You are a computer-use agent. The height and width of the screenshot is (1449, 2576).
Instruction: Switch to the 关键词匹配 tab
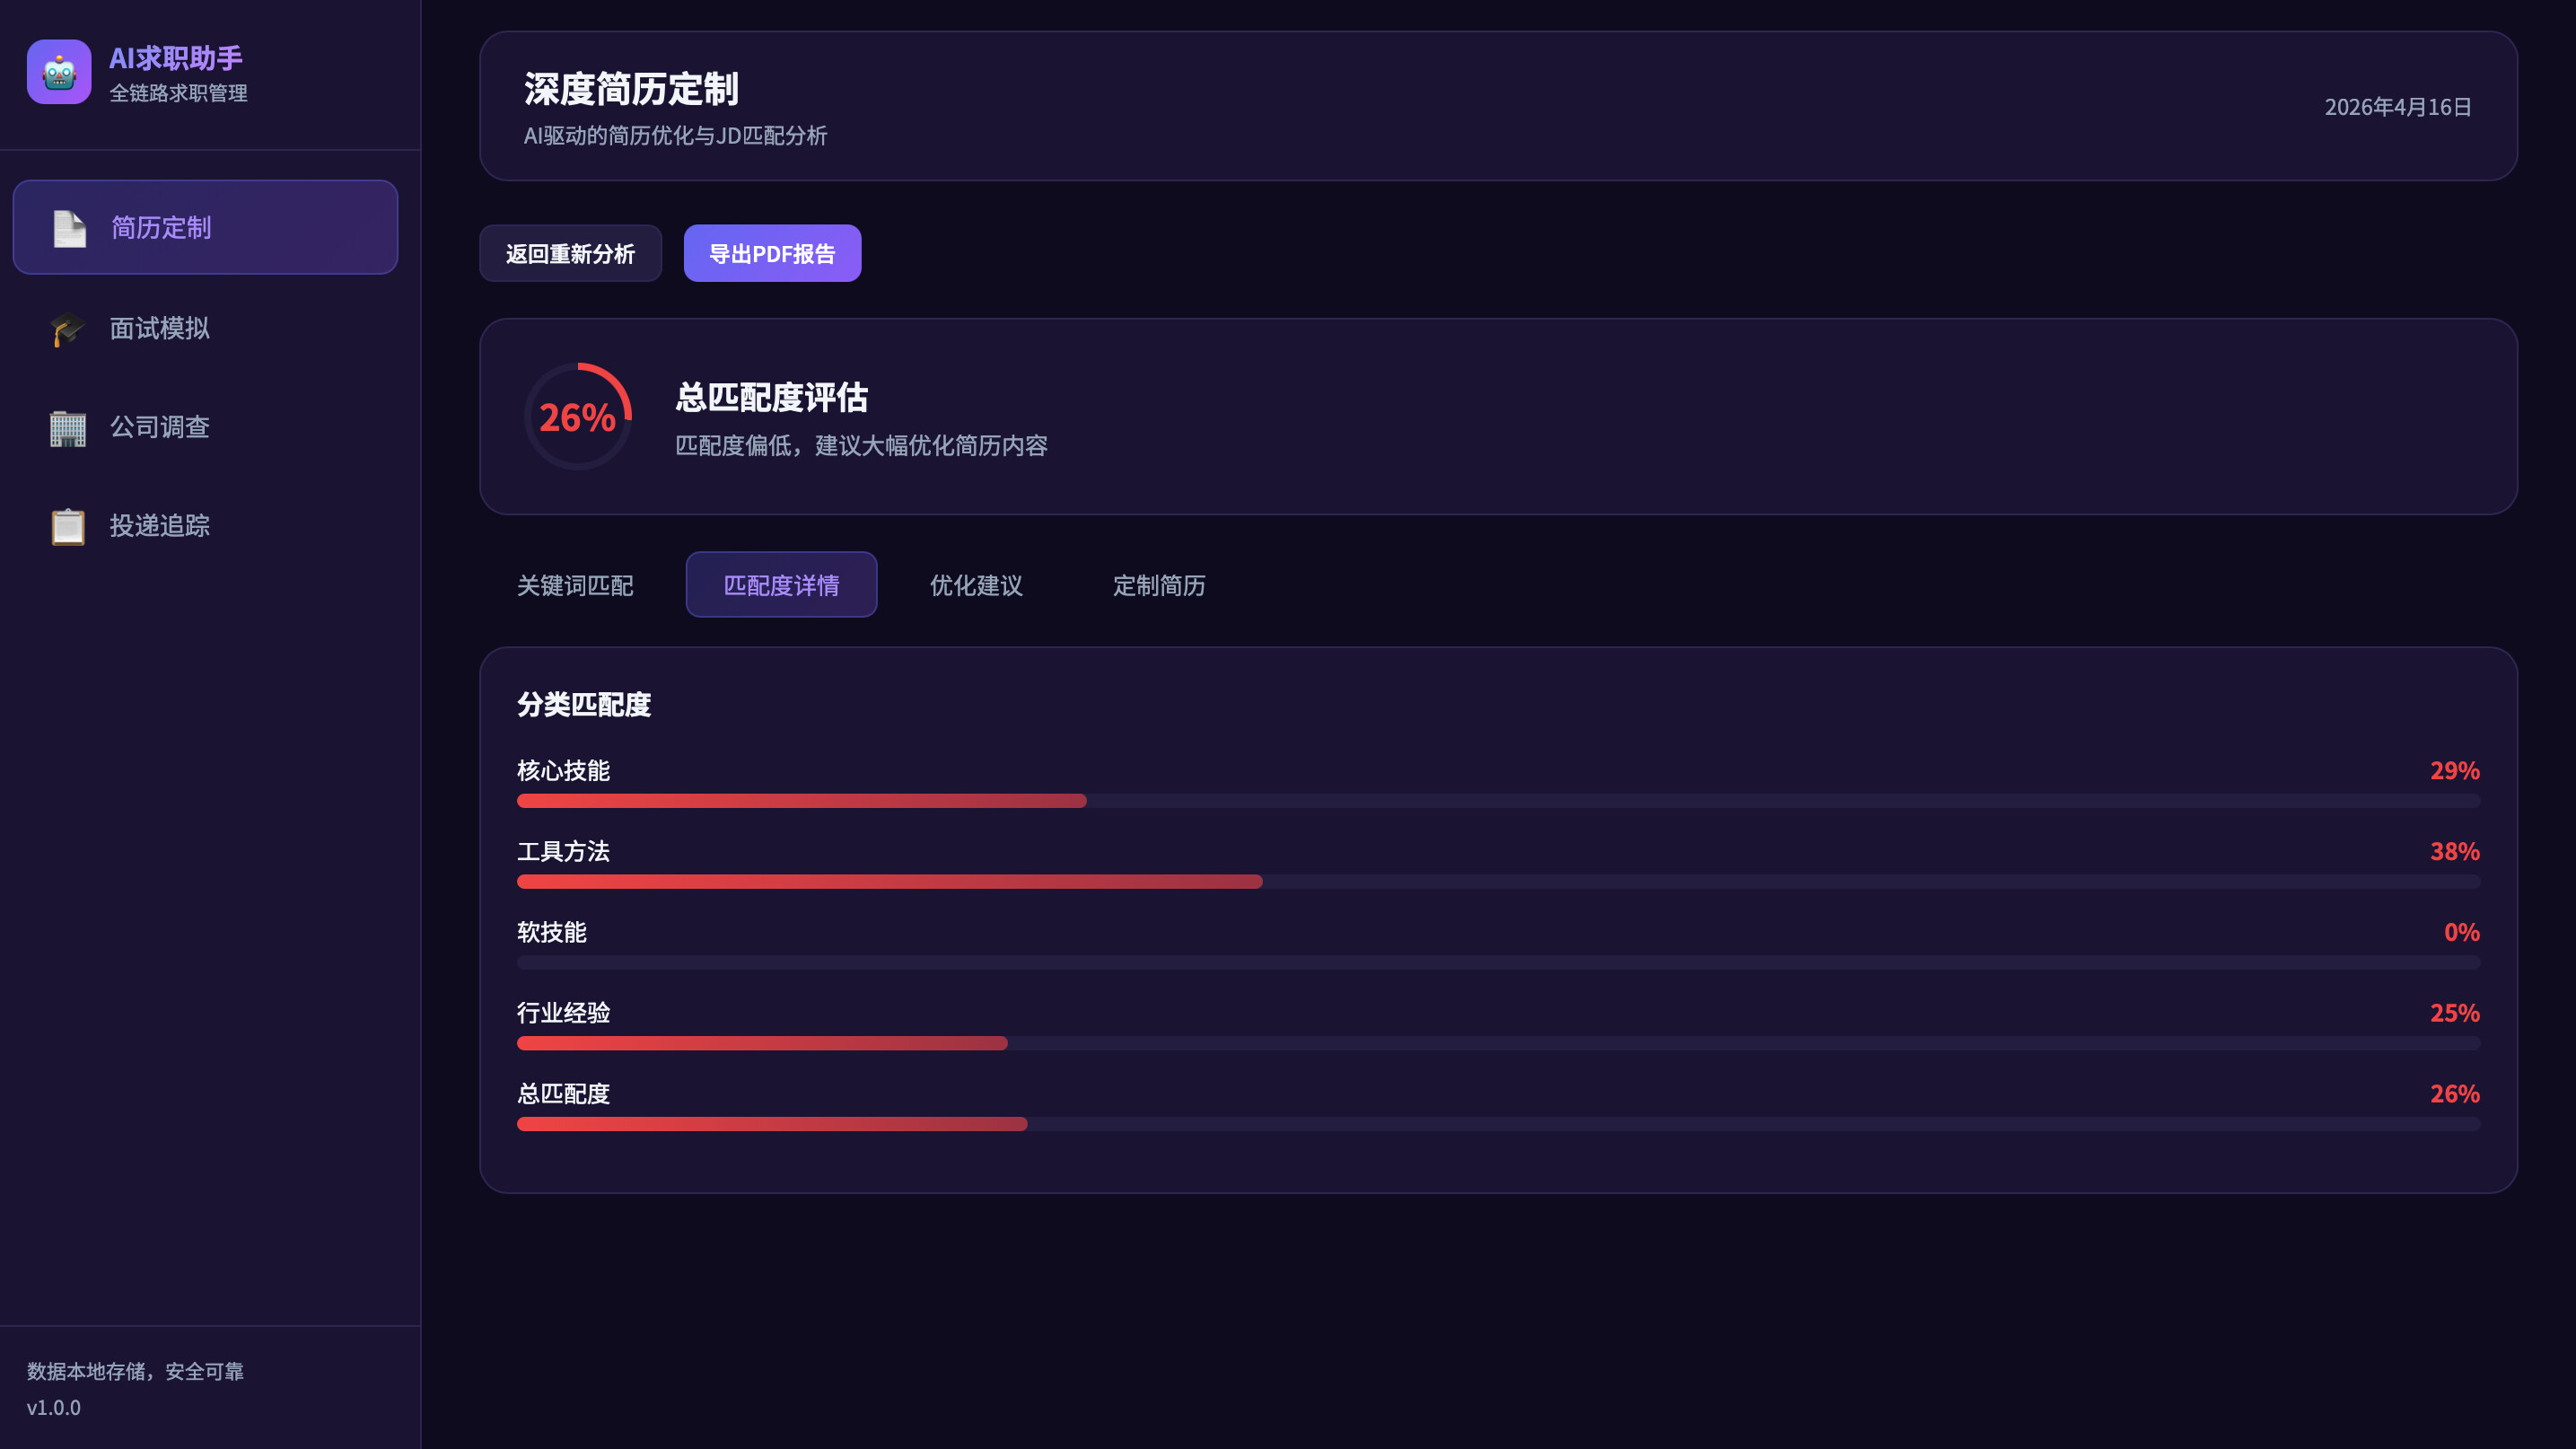click(x=575, y=585)
